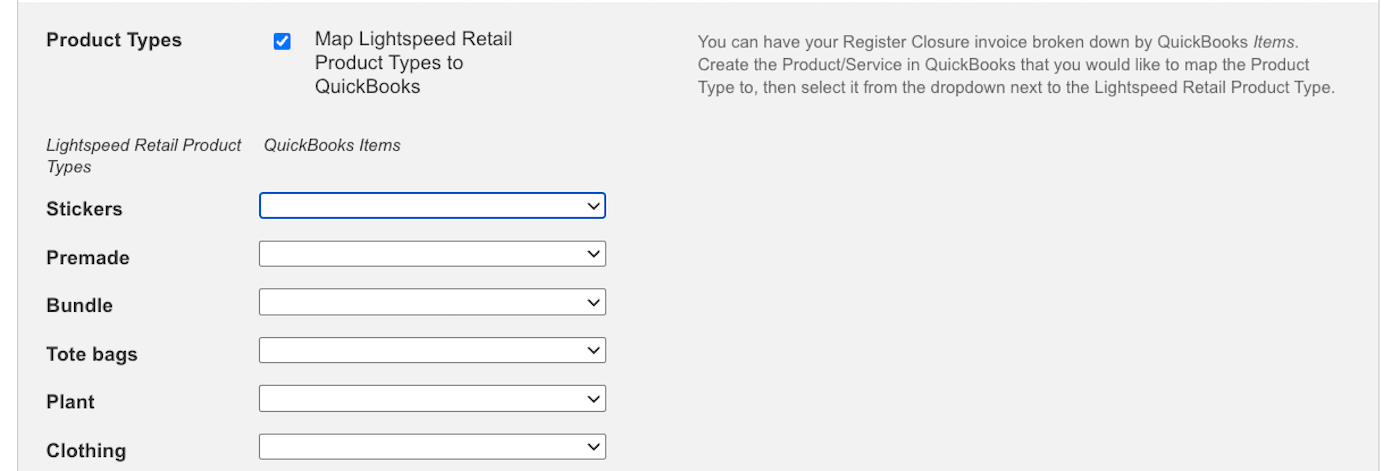
Task: Click the Register Closure invoice help text
Action: (x=1016, y=65)
